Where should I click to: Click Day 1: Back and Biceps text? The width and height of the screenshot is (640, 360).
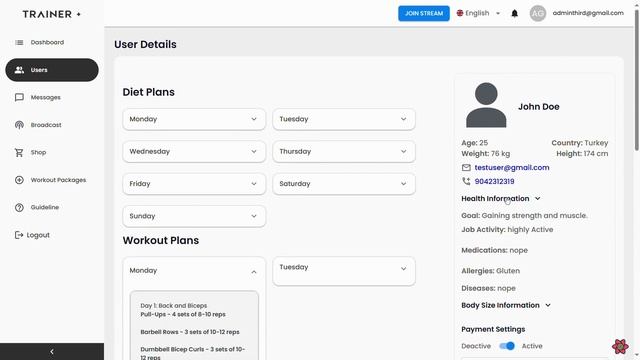pyautogui.click(x=173, y=306)
